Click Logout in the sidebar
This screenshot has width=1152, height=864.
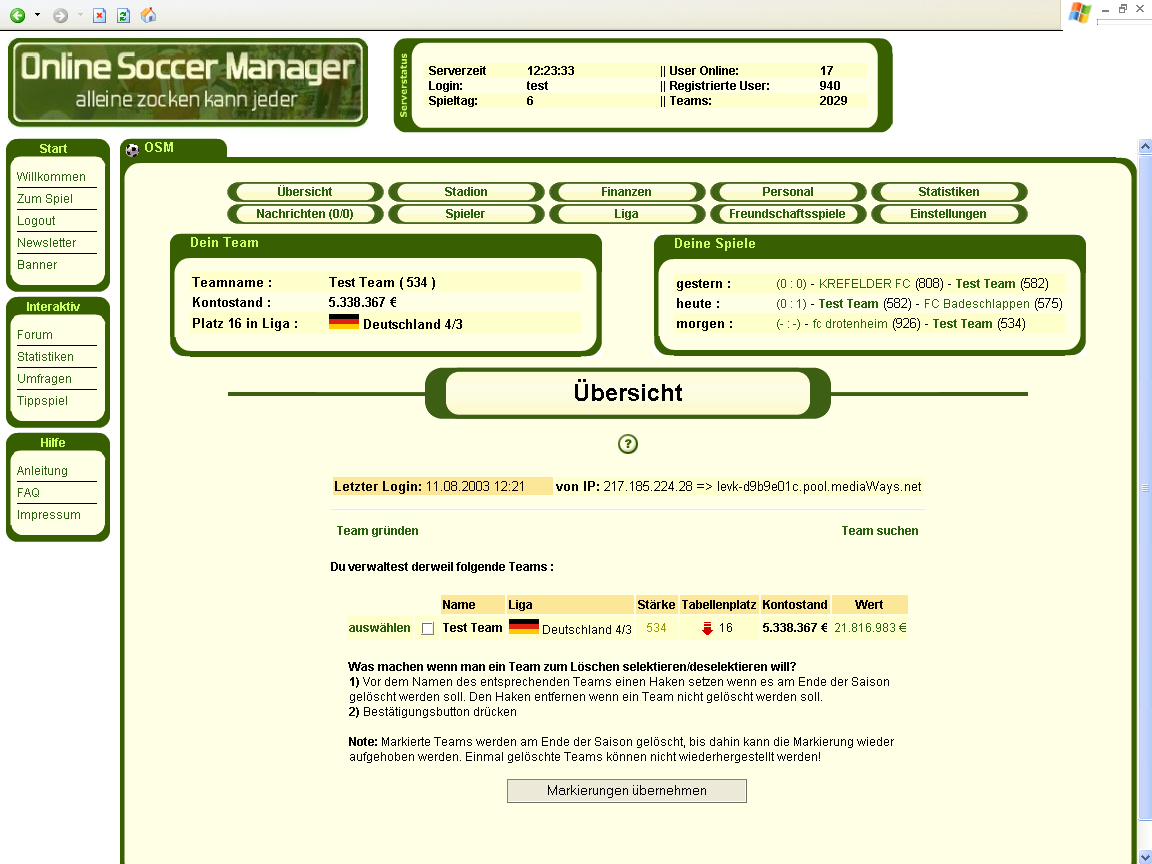pos(36,221)
